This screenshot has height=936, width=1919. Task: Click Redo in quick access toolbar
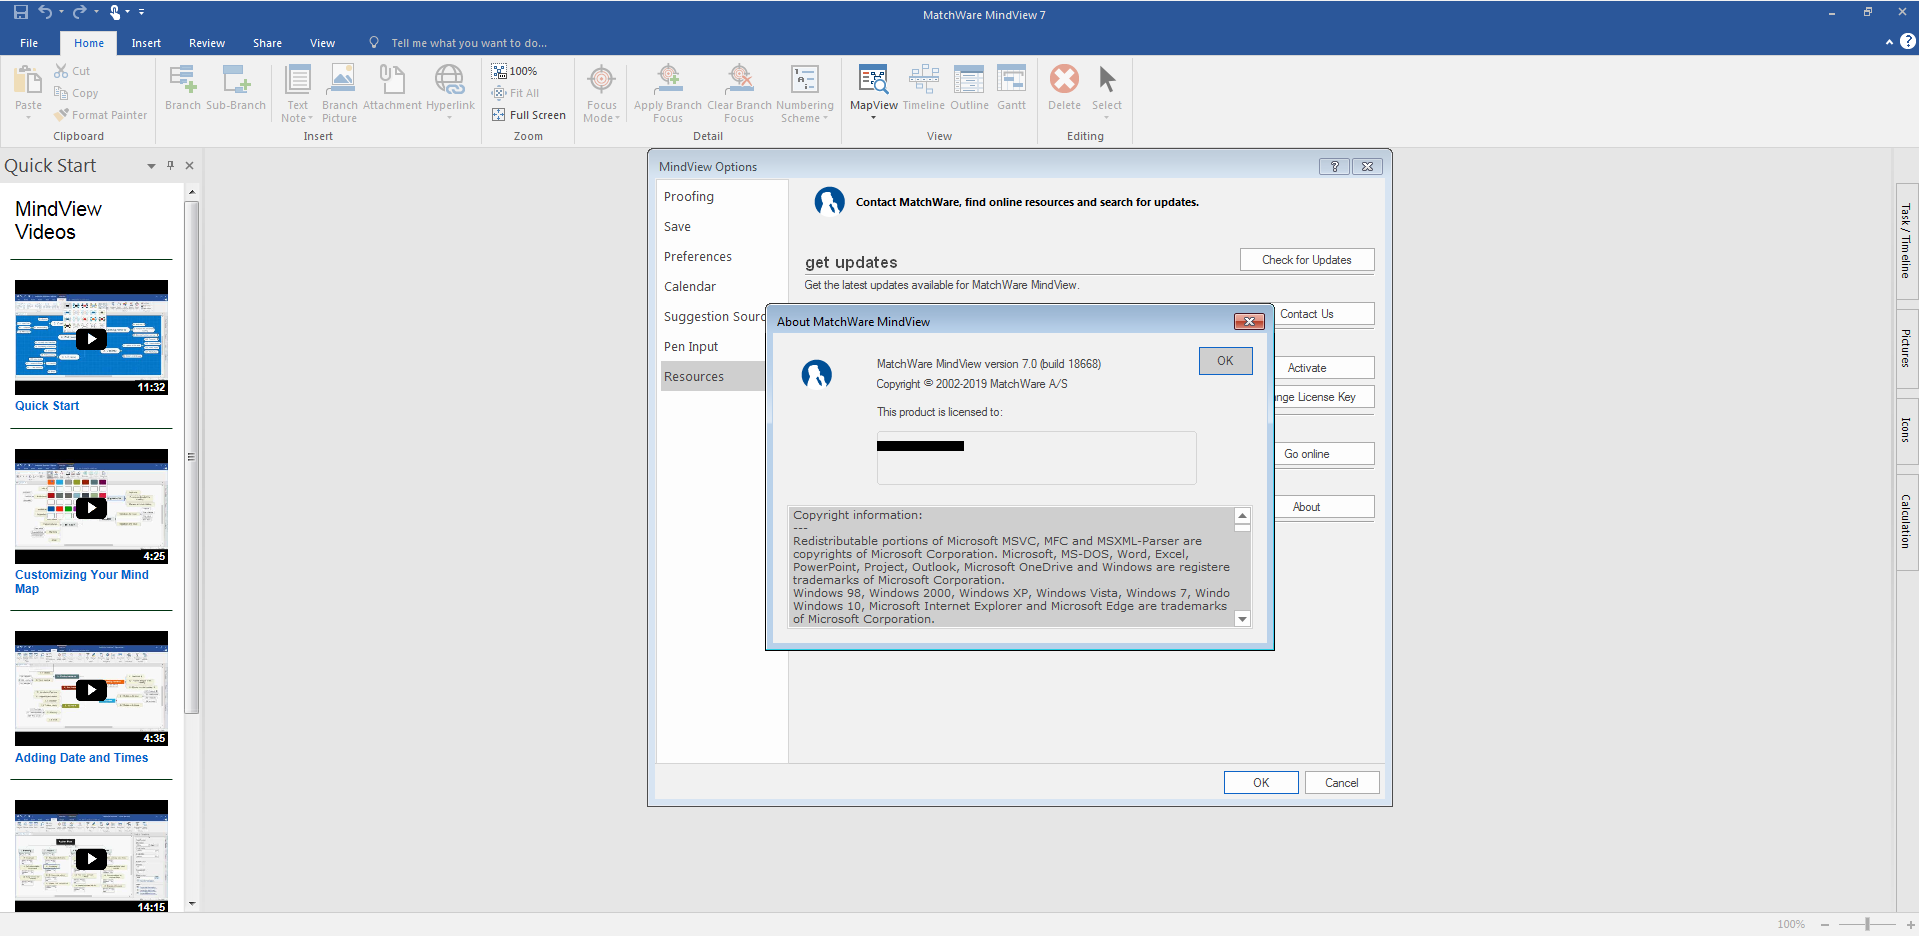79,12
